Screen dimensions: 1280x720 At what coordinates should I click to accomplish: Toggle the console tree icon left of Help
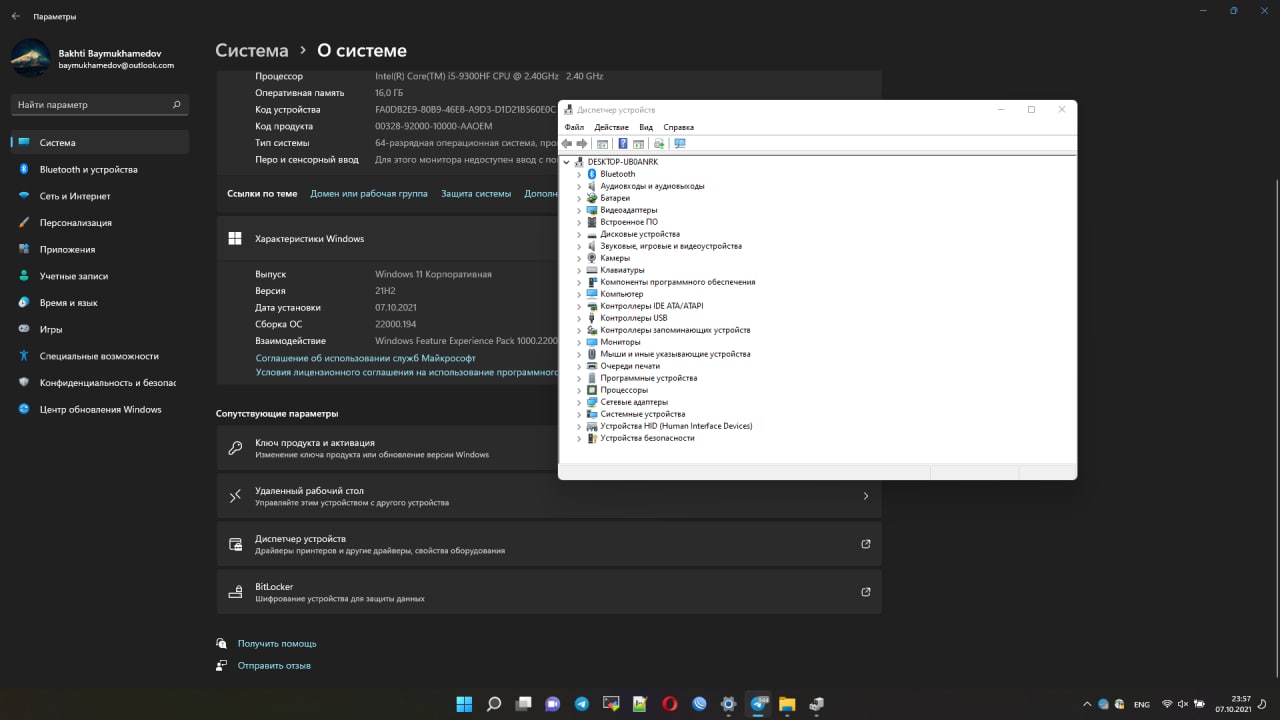pyautogui.click(x=602, y=144)
